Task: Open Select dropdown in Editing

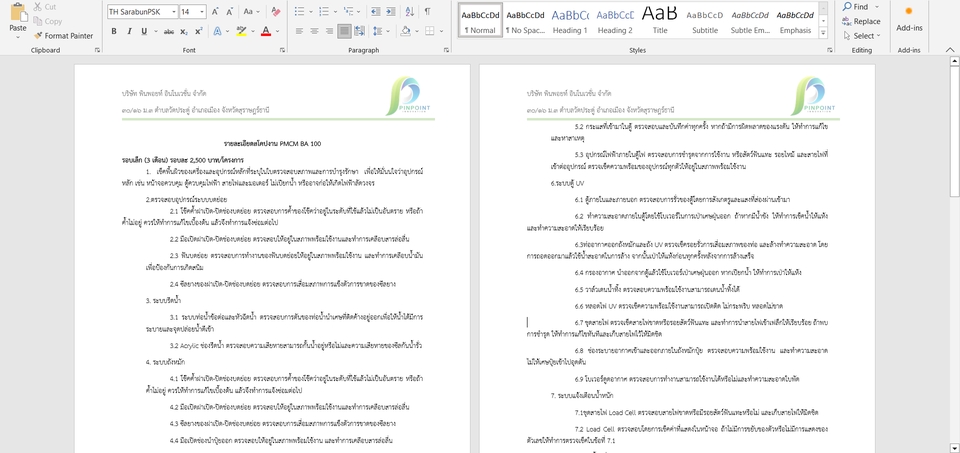Action: coord(861,36)
